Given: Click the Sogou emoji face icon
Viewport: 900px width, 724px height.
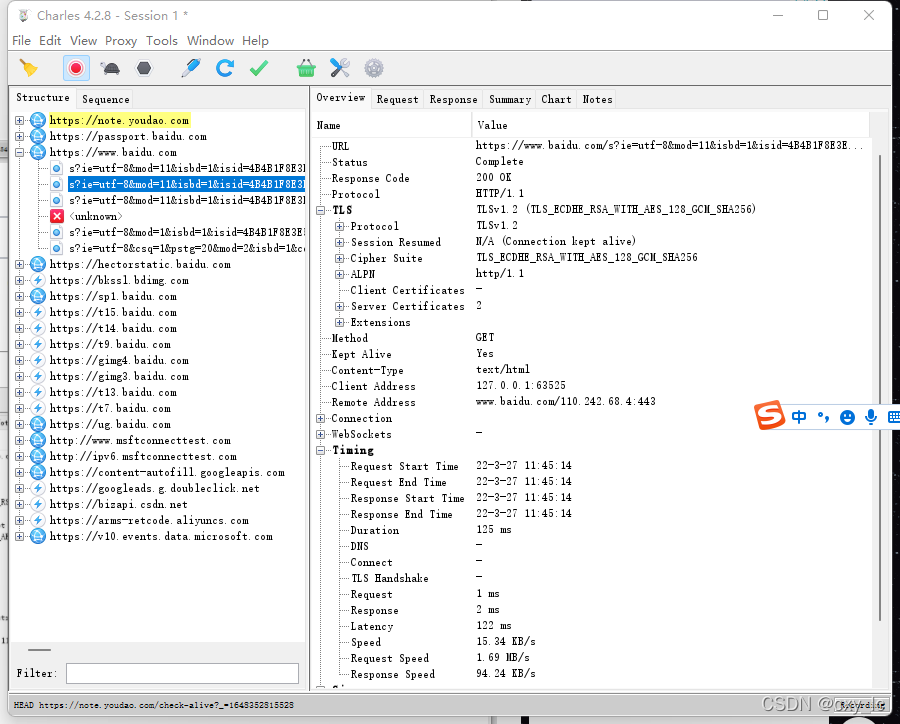Looking at the screenshot, I should tap(847, 417).
